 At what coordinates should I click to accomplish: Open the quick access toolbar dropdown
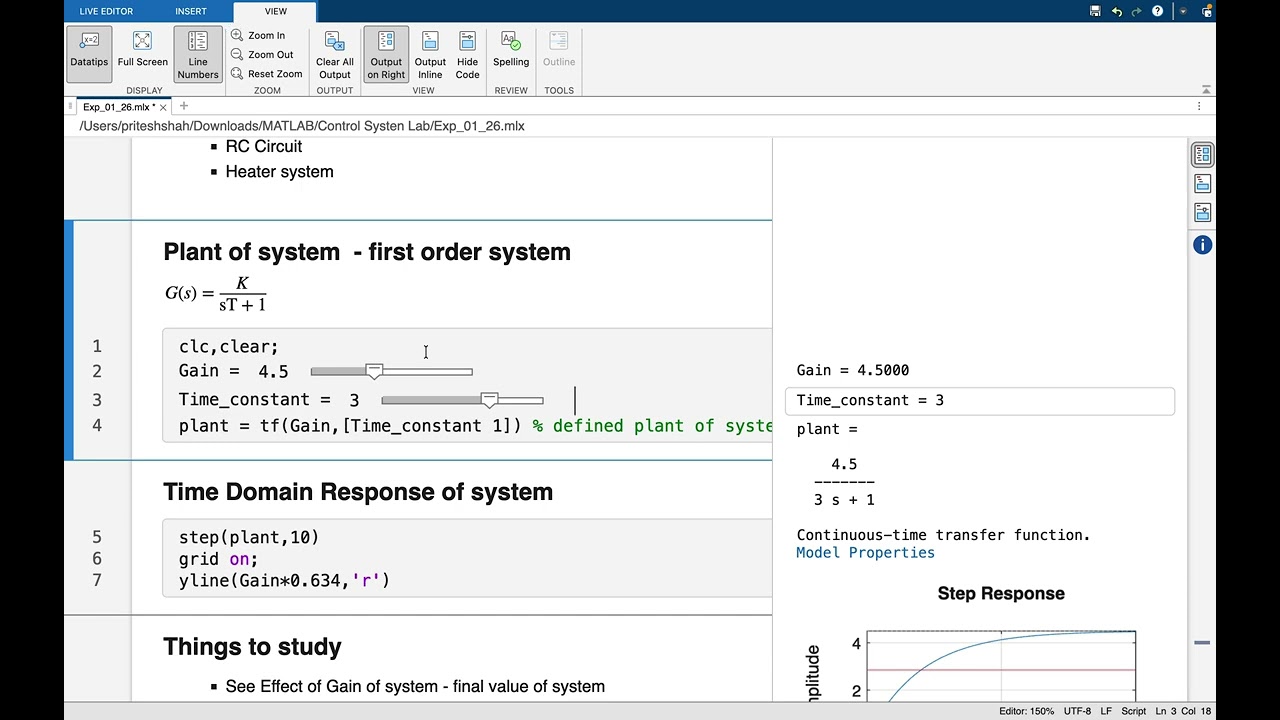coord(1183,11)
